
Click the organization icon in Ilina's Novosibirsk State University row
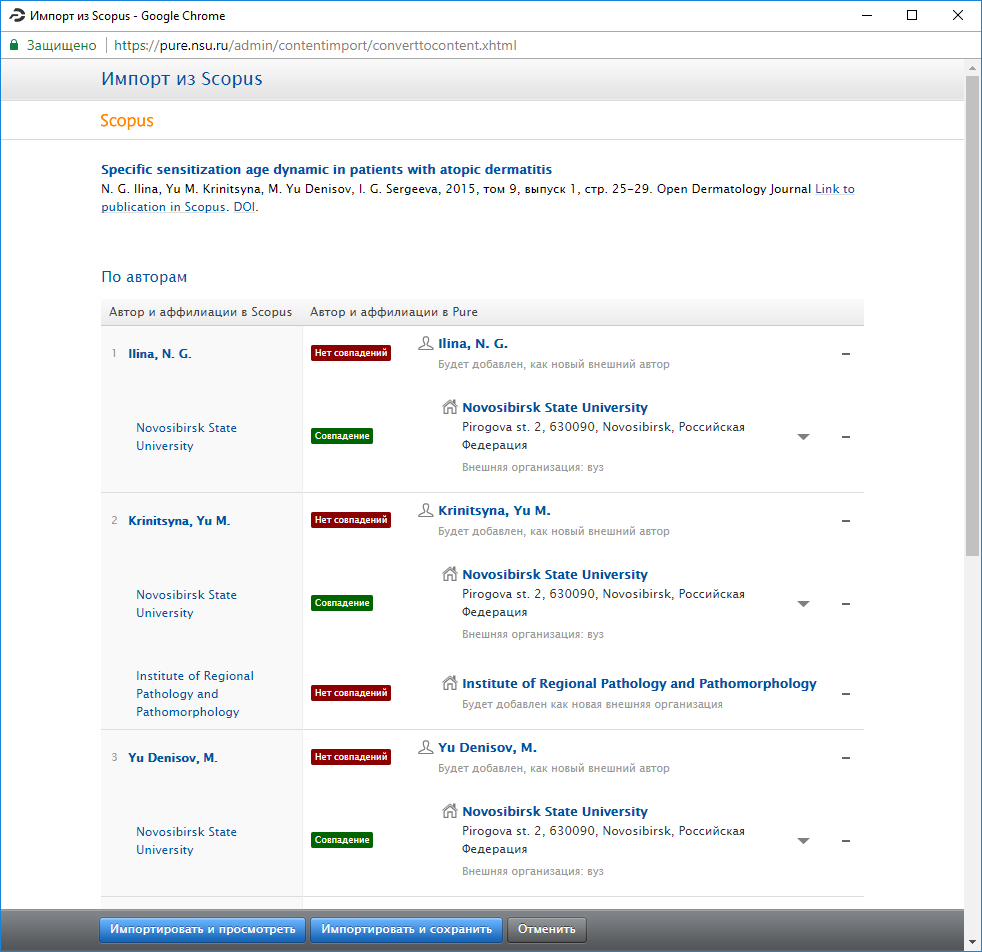(450, 407)
